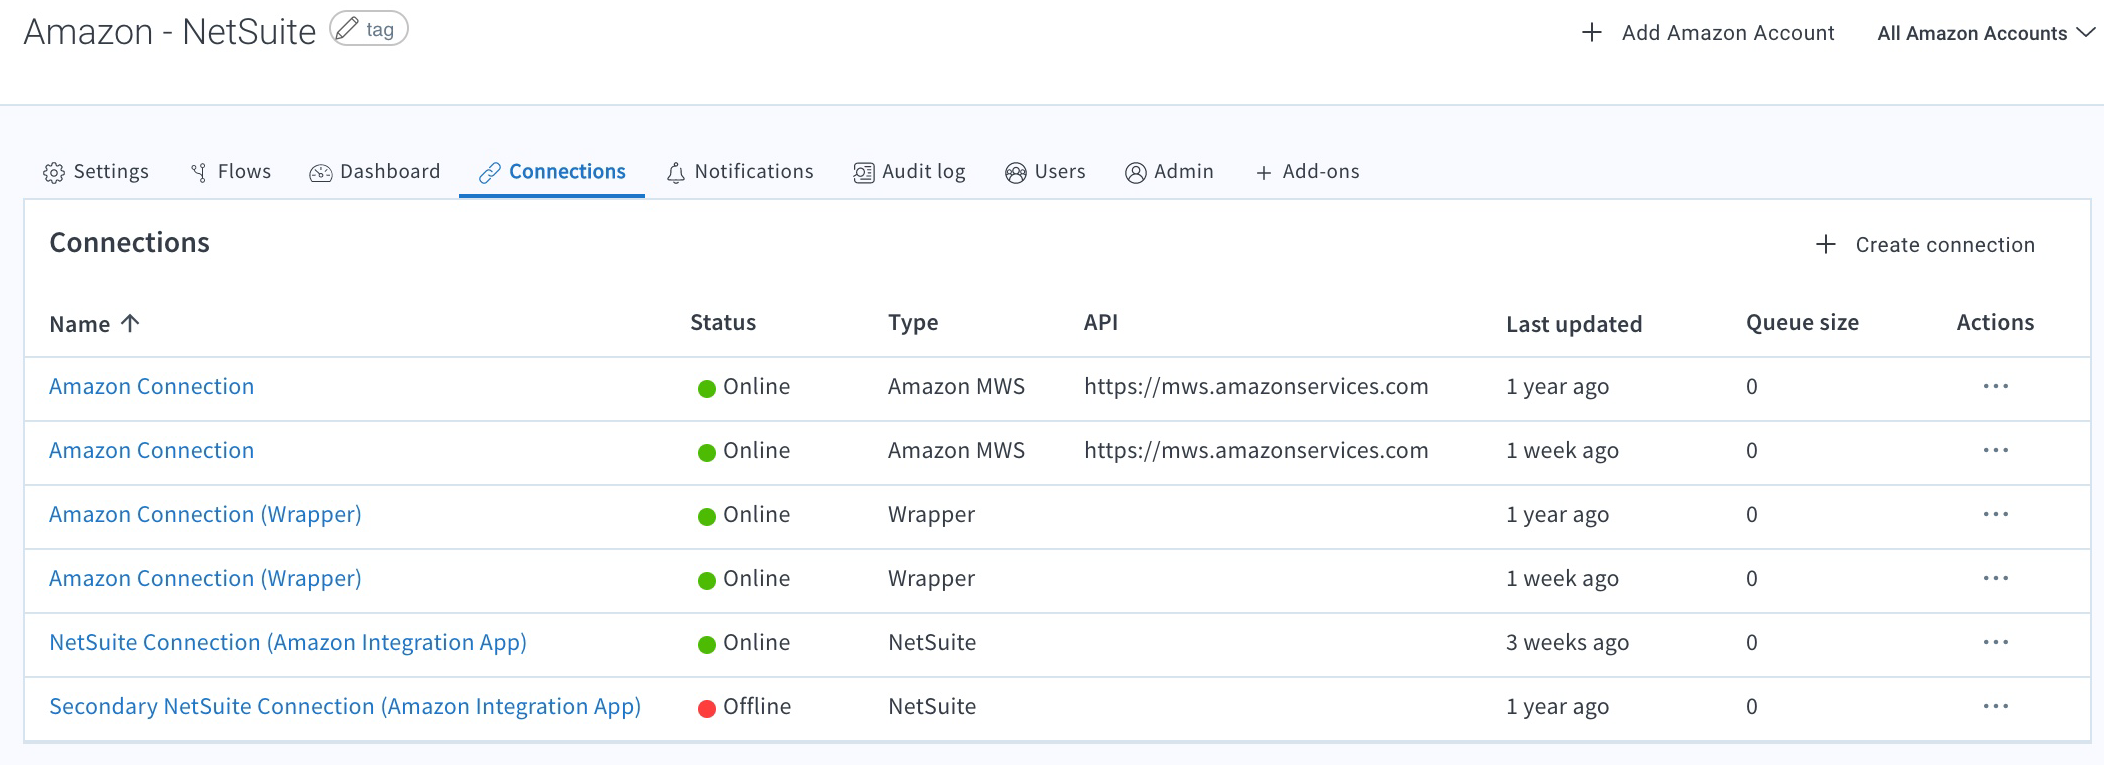This screenshot has height=765, width=2104.
Task: Click the tag button next to the title
Action: coord(369,29)
